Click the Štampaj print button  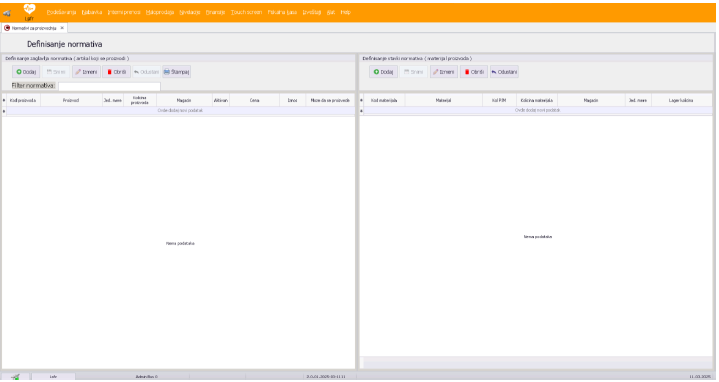177,72
